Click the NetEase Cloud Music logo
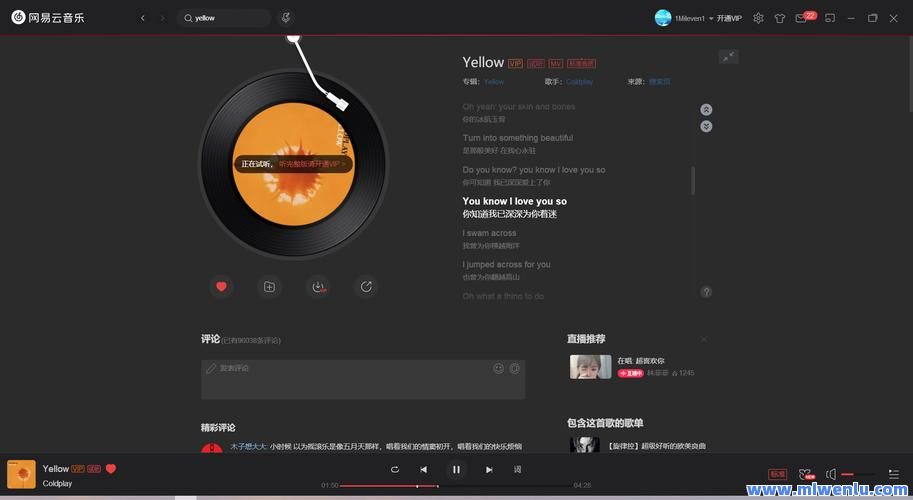Viewport: 913px width, 500px height. pos(48,17)
